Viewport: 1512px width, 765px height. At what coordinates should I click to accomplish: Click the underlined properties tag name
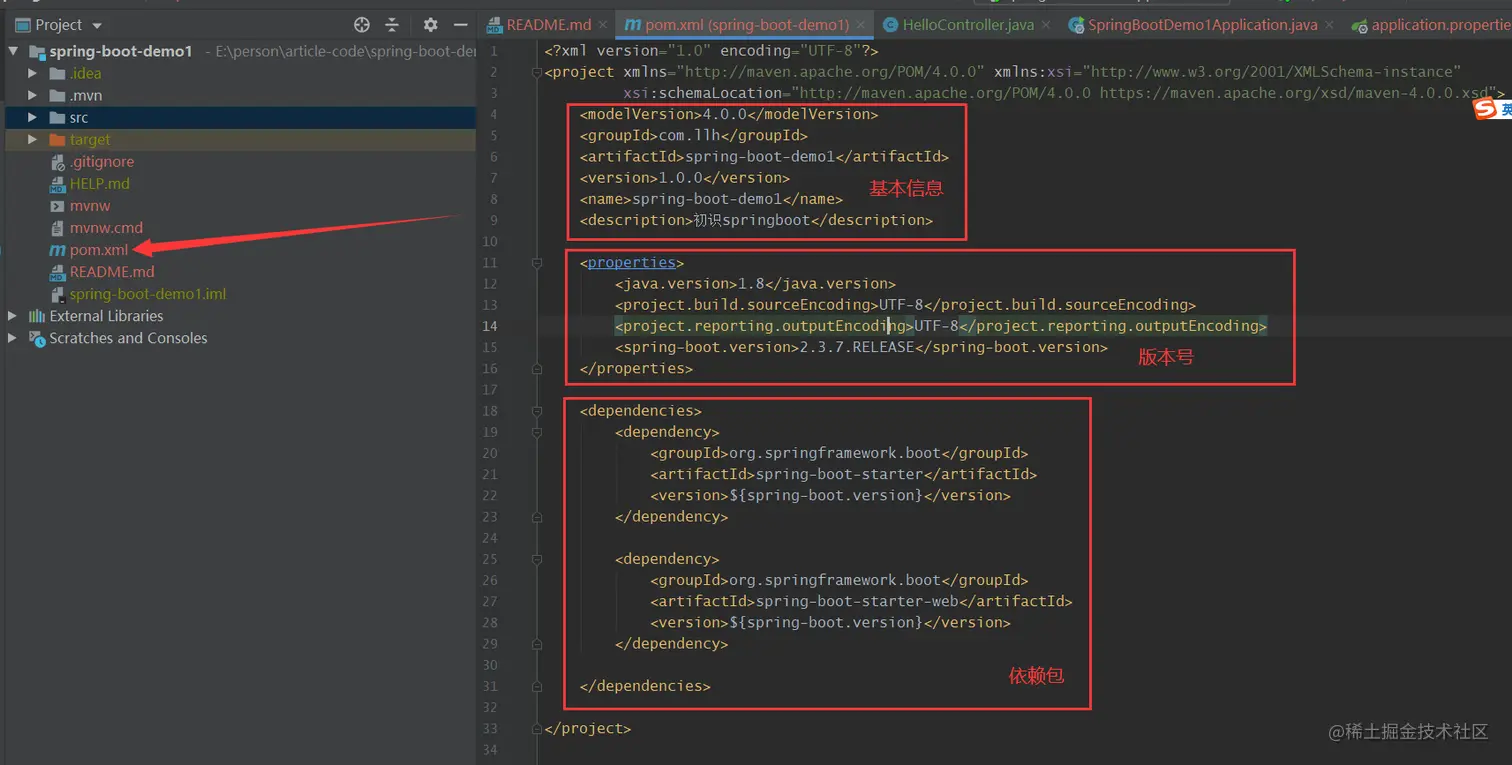632,263
